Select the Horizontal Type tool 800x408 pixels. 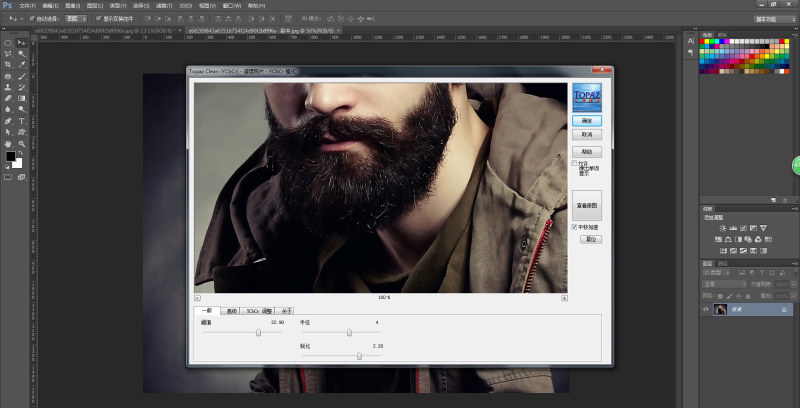(22, 121)
